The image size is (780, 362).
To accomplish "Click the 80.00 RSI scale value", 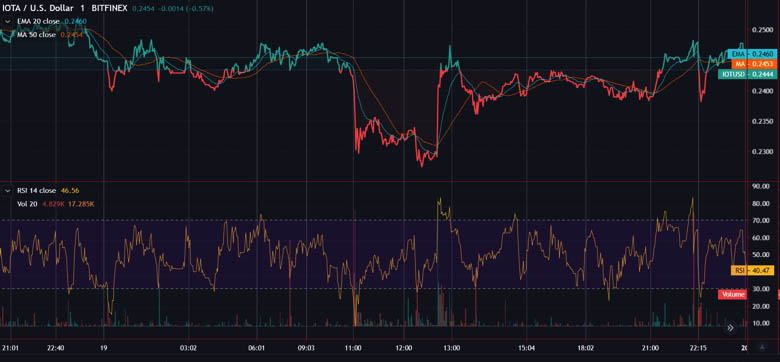I will point(762,204).
